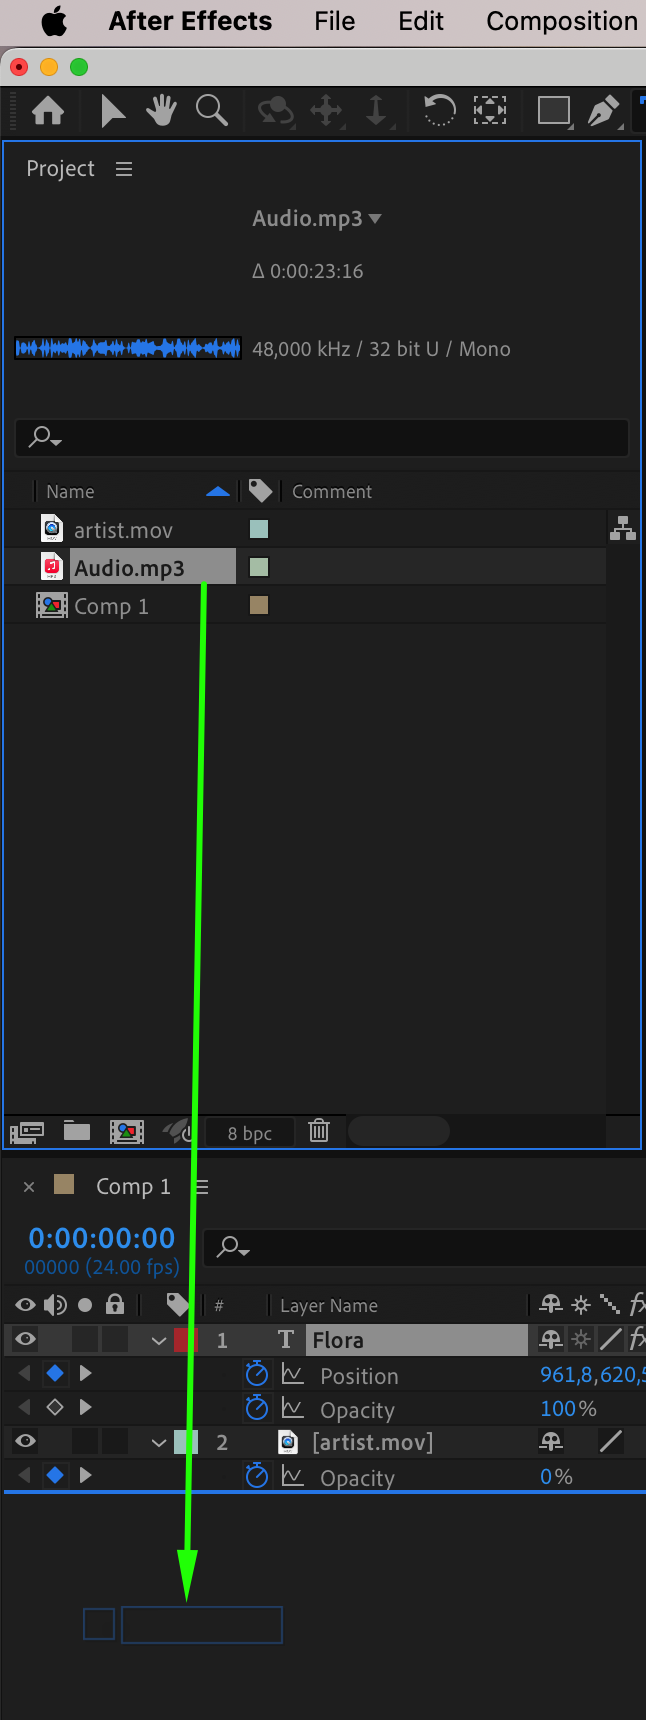Choose the Rectangle shape tool
The height and width of the screenshot is (1720, 646).
pyautogui.click(x=554, y=110)
